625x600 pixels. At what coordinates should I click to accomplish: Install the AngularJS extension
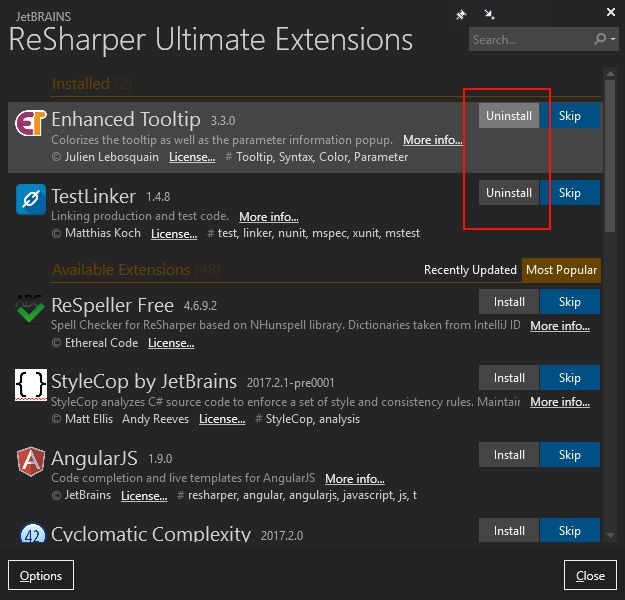click(x=509, y=454)
